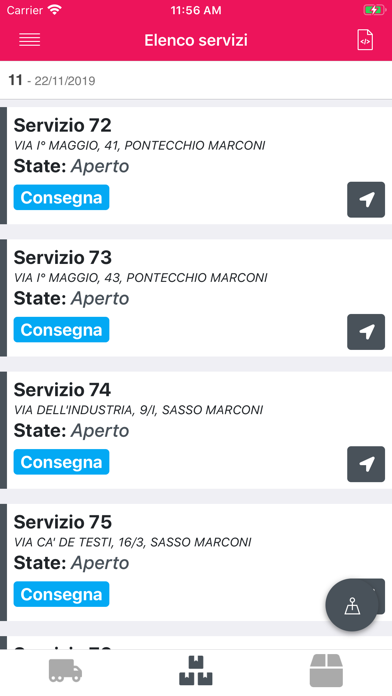Viewport: 392px width, 696px height.
Task: Switch to the box package tab
Action: tap(326, 670)
